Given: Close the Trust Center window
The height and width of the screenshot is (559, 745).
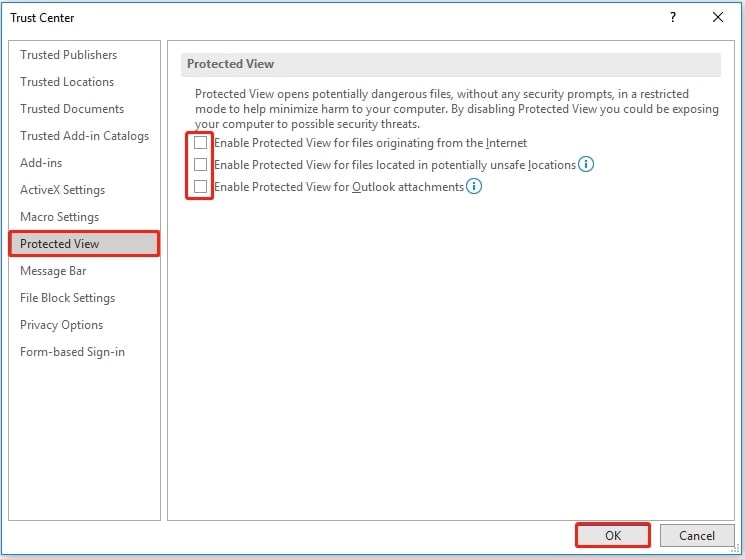Looking at the screenshot, I should point(718,18).
